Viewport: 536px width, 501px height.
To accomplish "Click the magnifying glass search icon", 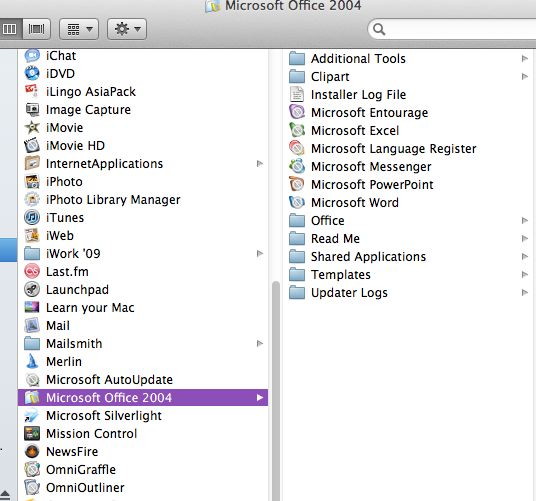I will [x=379, y=29].
